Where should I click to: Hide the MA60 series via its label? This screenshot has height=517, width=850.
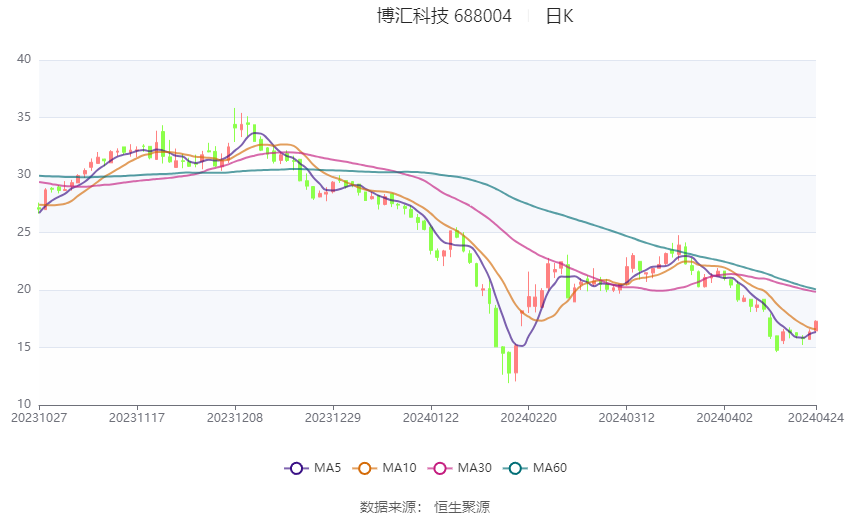pos(550,468)
